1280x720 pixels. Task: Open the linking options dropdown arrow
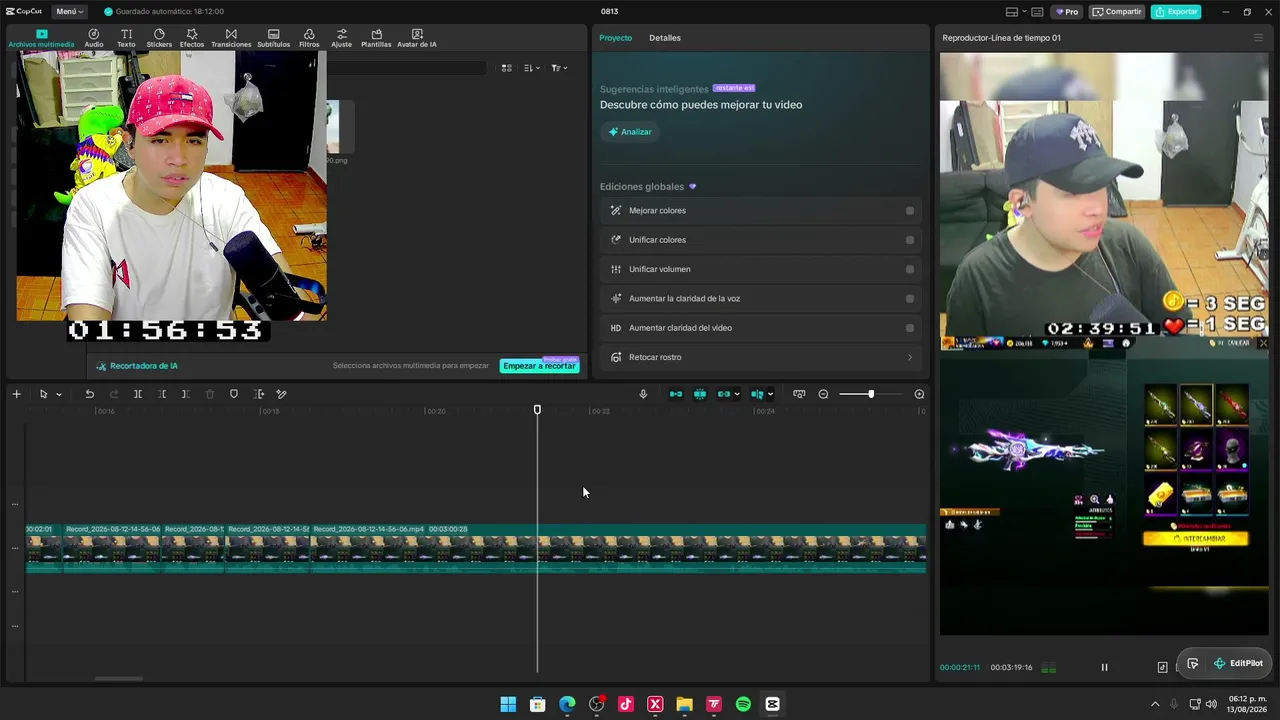pyautogui.click(x=737, y=394)
